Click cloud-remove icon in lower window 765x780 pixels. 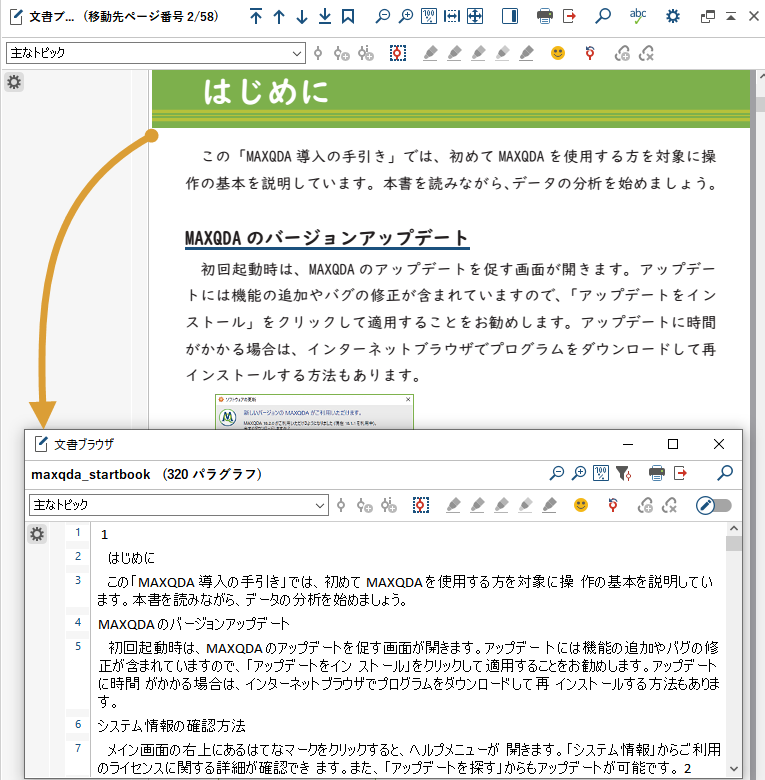669,506
